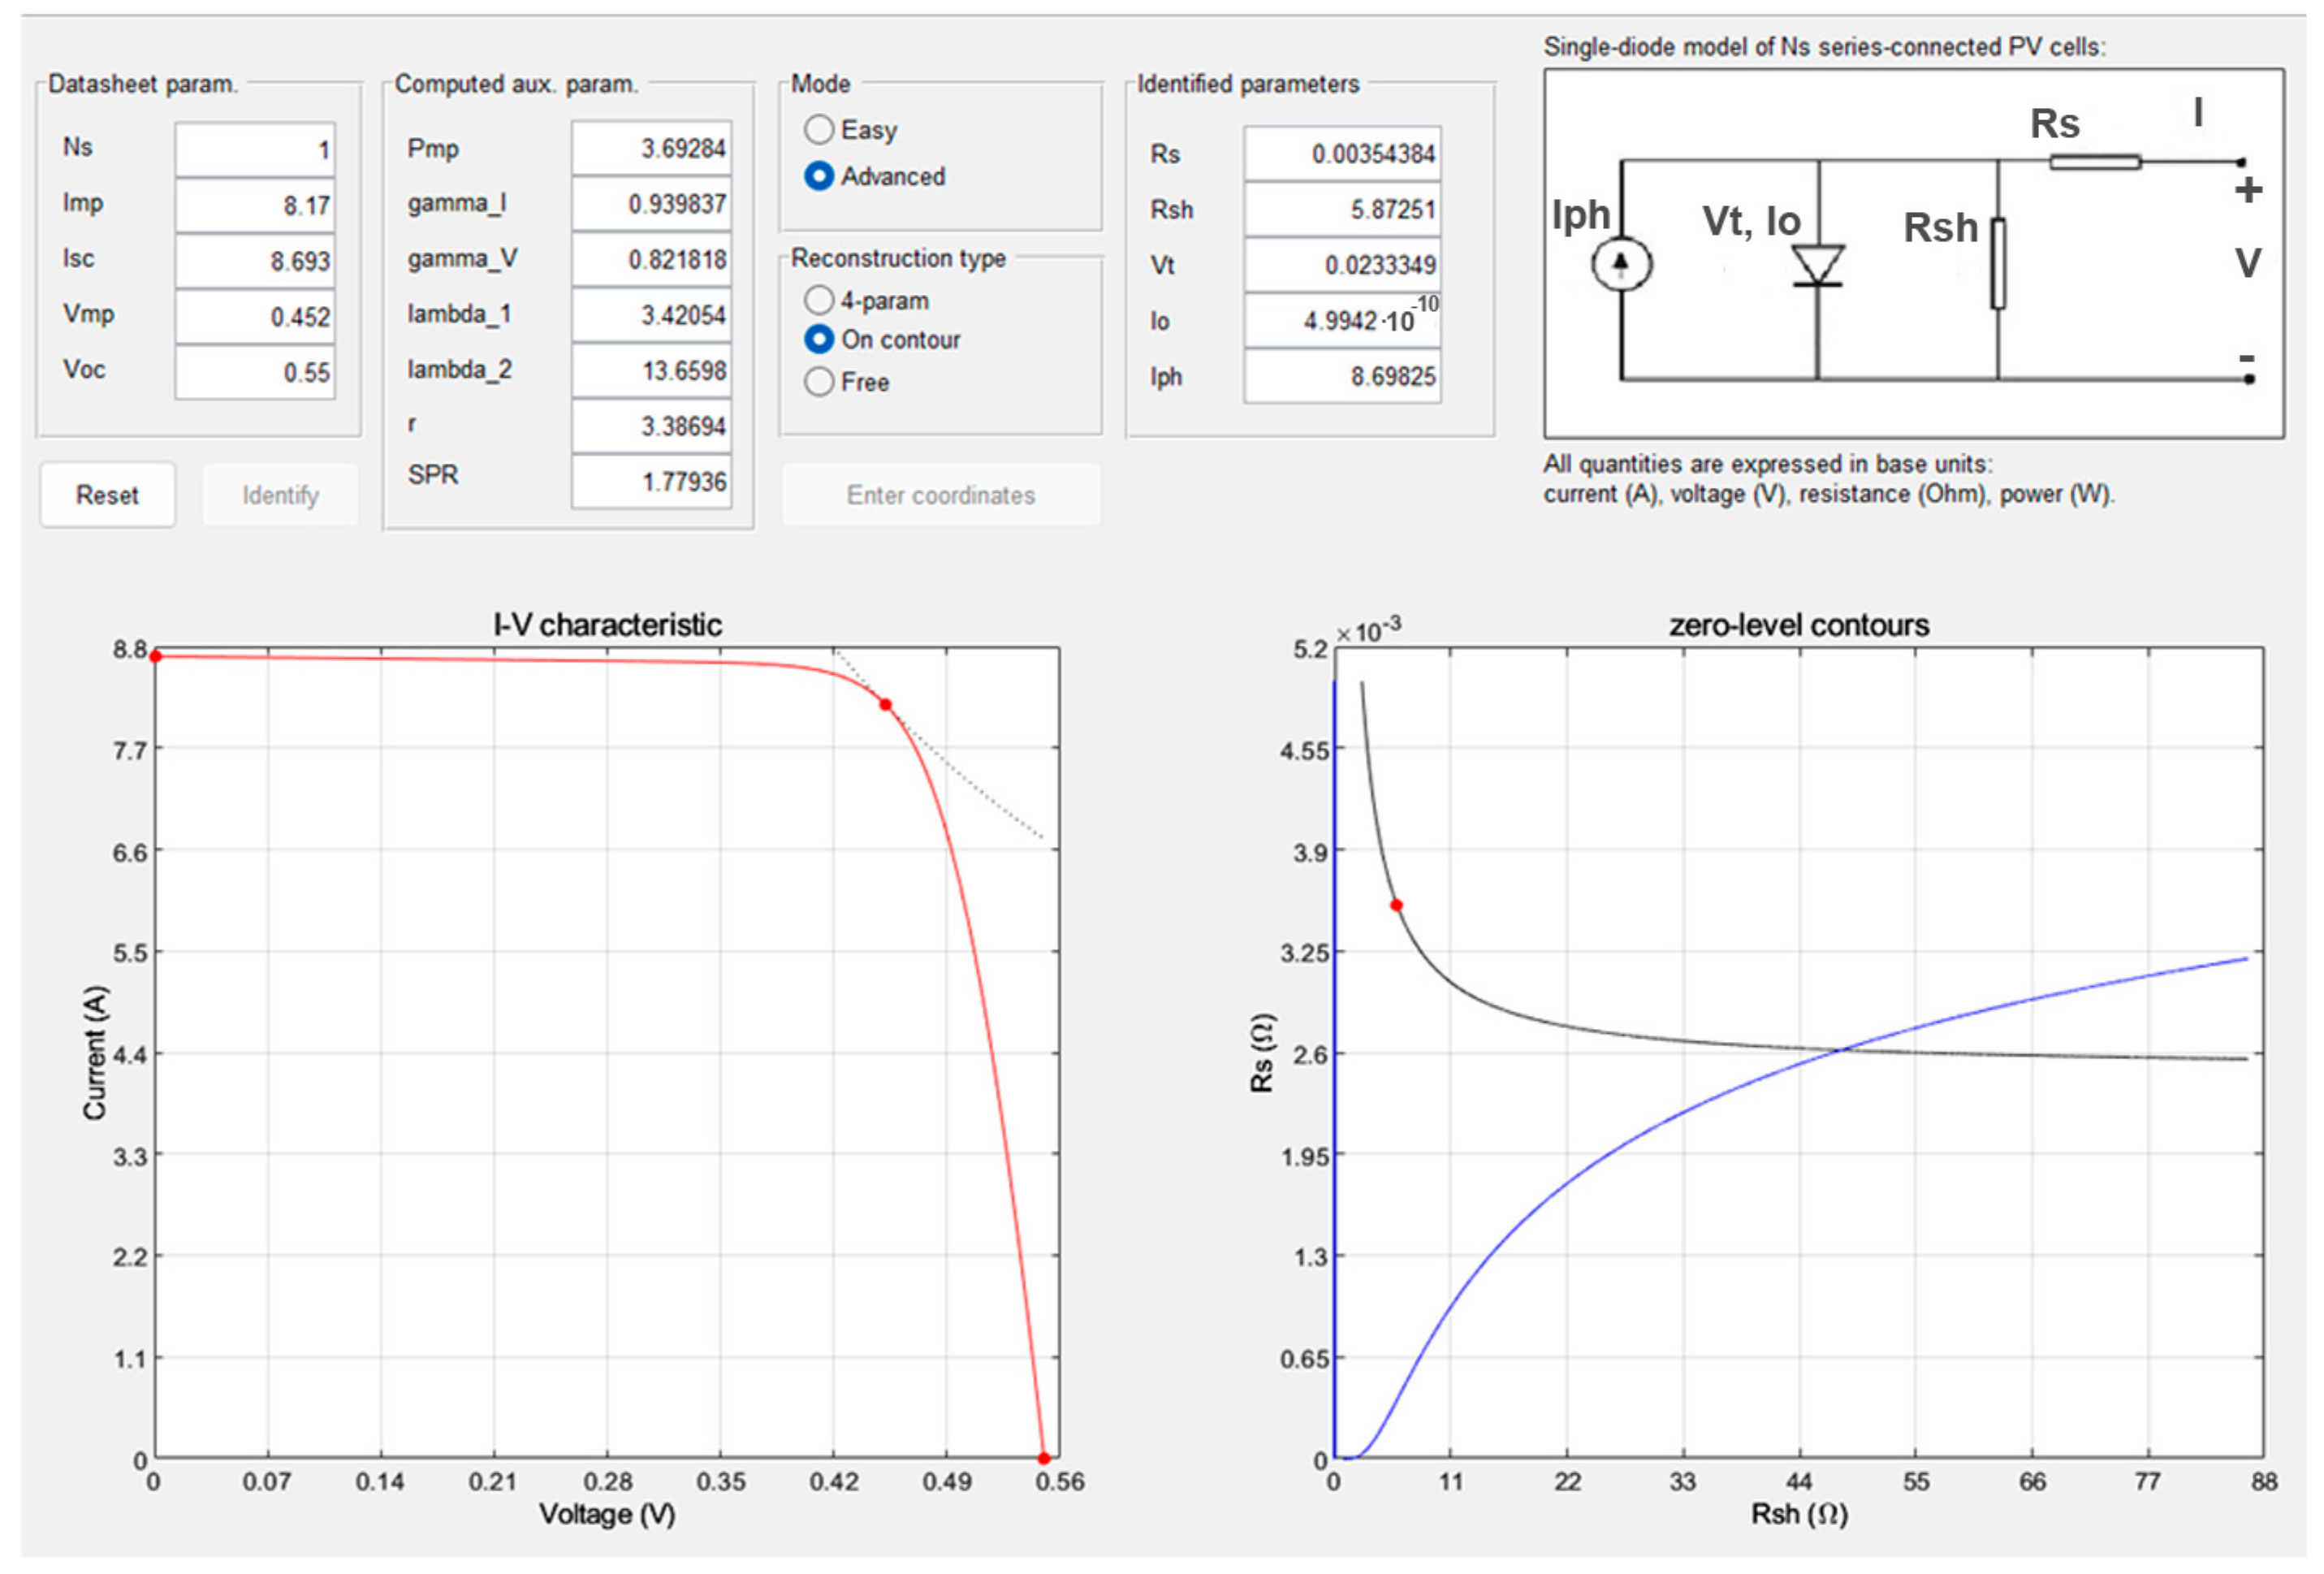2324x1574 pixels.
Task: Choose the 4-param reconstruction type
Action: click(818, 299)
